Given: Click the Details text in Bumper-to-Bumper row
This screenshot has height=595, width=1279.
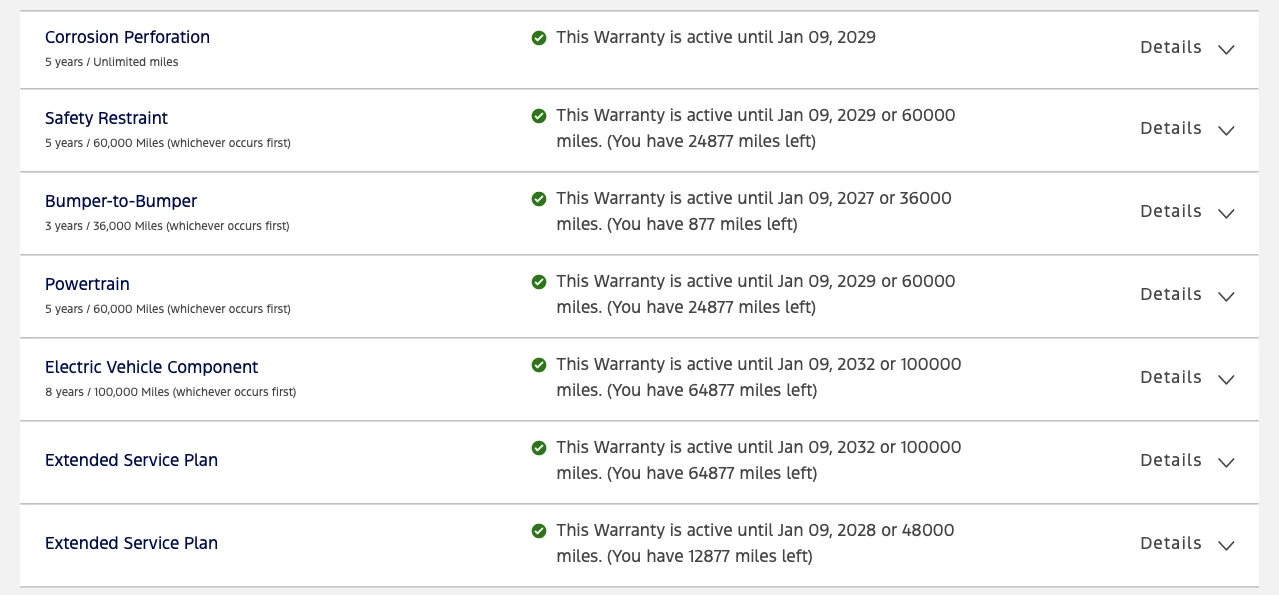Looking at the screenshot, I should (x=1170, y=211).
